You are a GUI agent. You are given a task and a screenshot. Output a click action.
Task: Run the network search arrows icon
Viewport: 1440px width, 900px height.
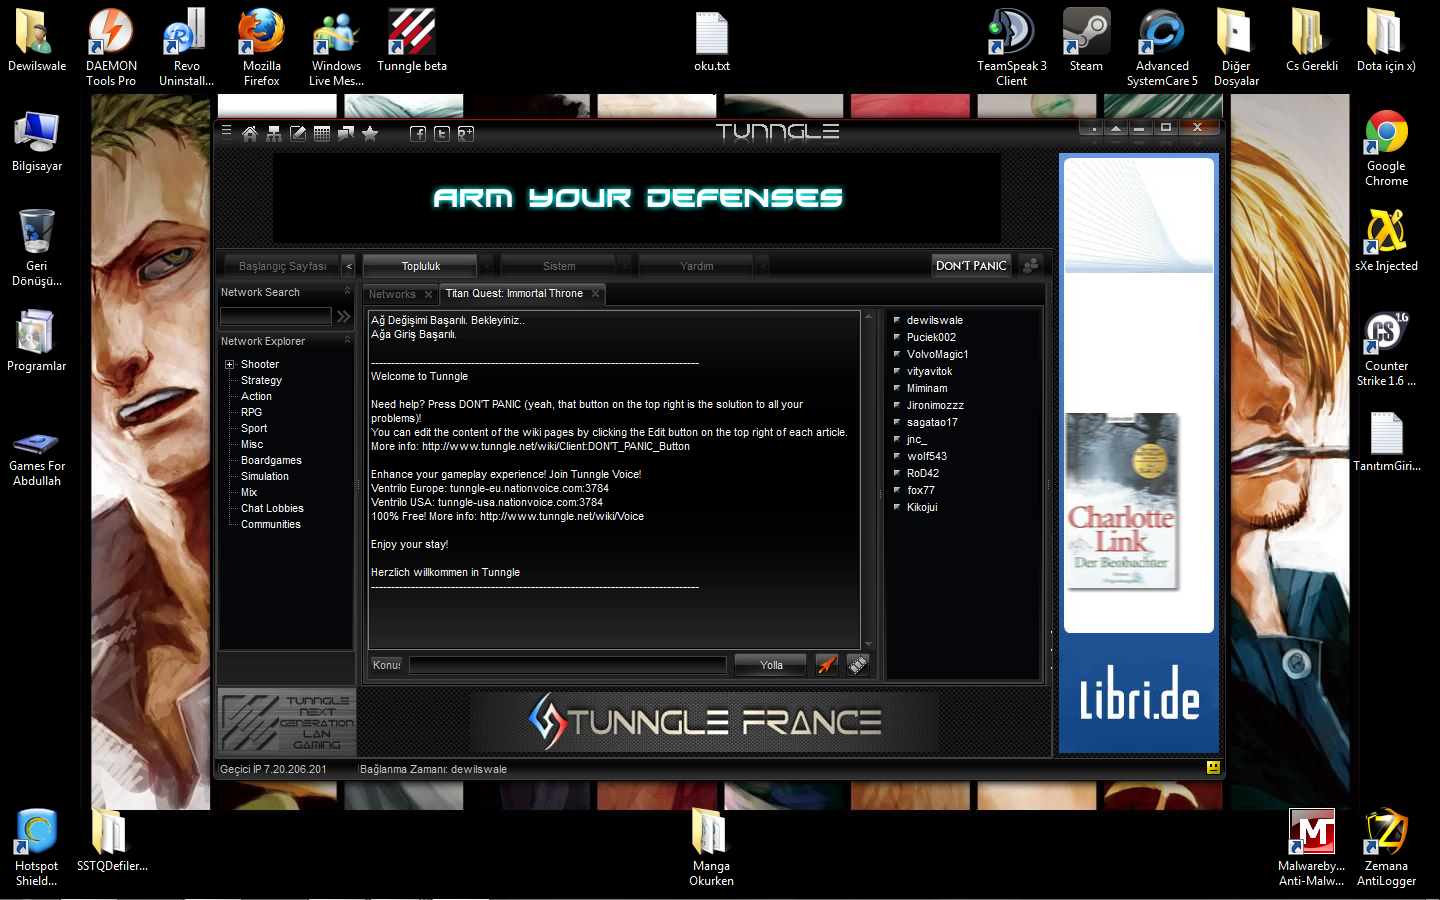click(x=344, y=316)
